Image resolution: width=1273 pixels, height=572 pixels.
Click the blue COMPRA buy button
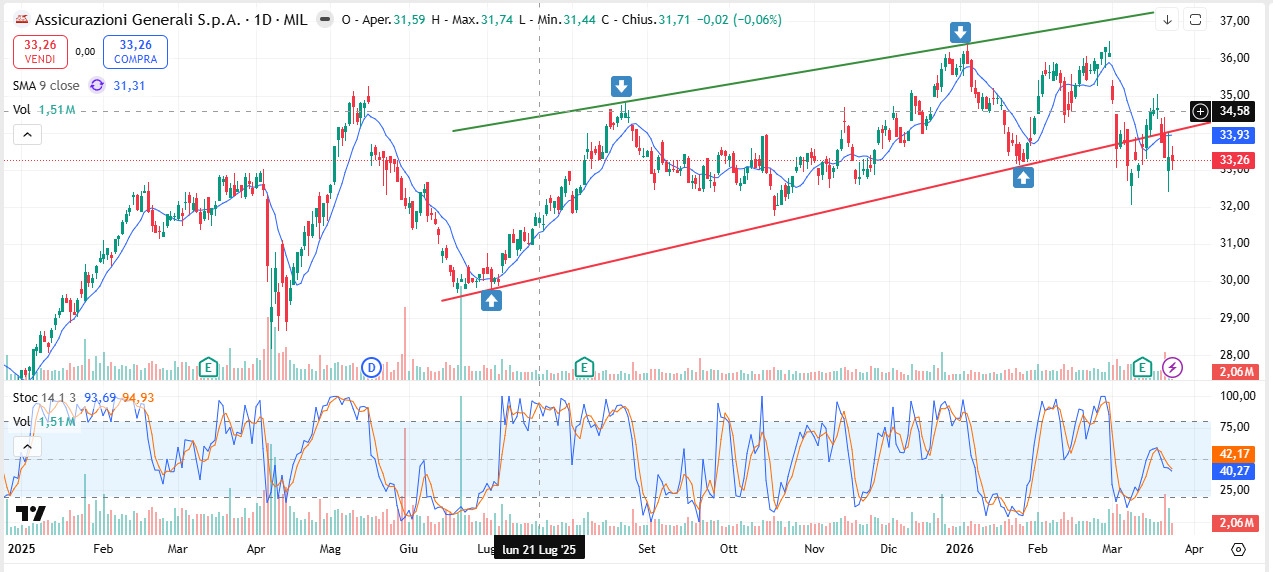tap(135, 51)
